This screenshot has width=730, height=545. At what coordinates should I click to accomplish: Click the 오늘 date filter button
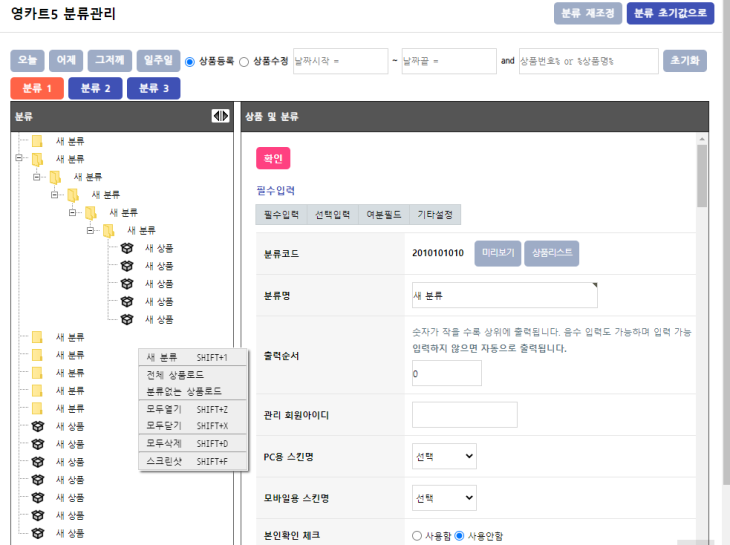27,61
